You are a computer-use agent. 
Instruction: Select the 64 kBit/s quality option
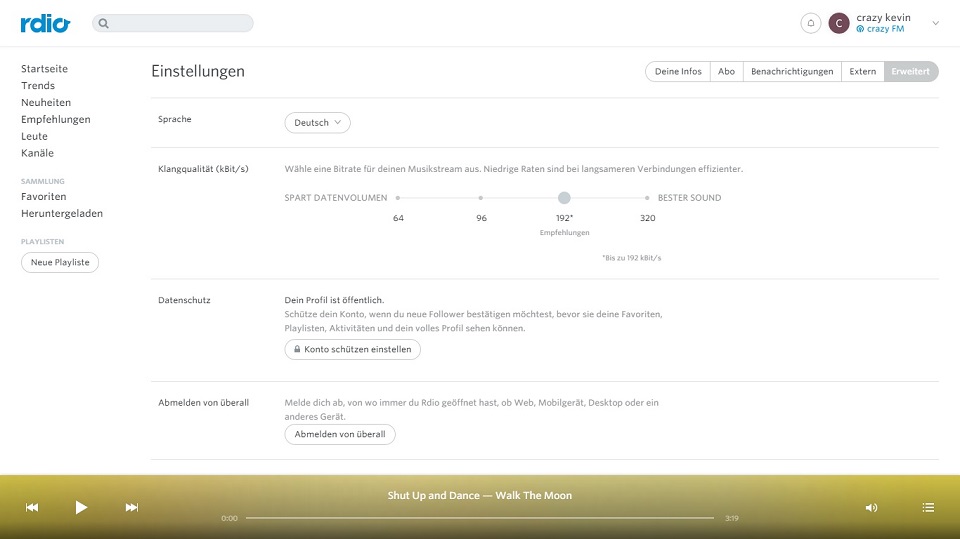[398, 198]
